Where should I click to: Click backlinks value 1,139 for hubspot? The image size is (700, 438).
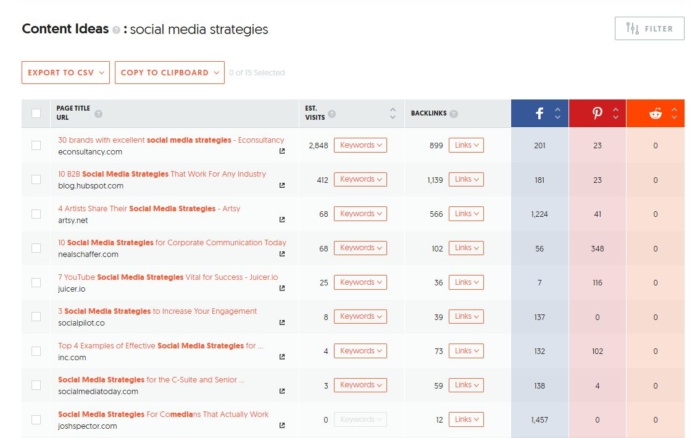[x=435, y=180]
